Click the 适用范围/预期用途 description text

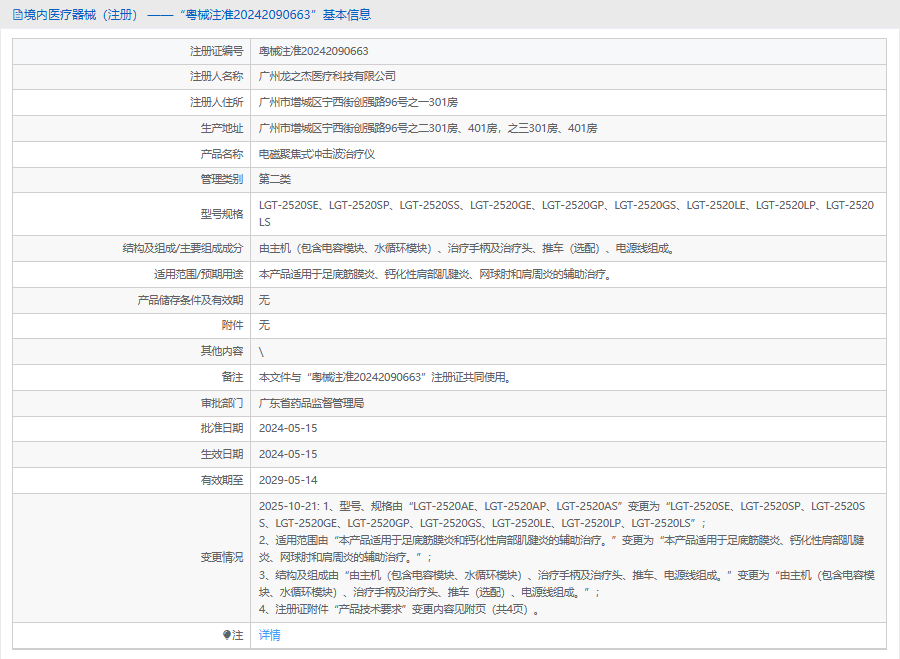[437, 274]
